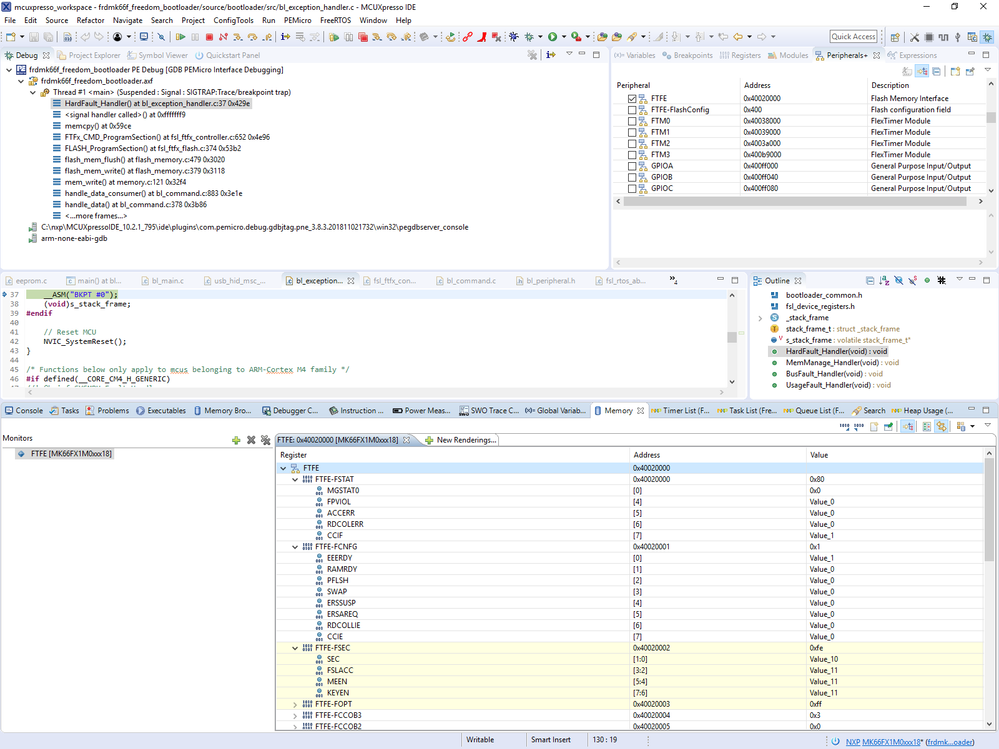Image resolution: width=999 pixels, height=749 pixels.
Task: Check the FTFE-FlashConfig peripheral checkbox
Action: pos(632,110)
